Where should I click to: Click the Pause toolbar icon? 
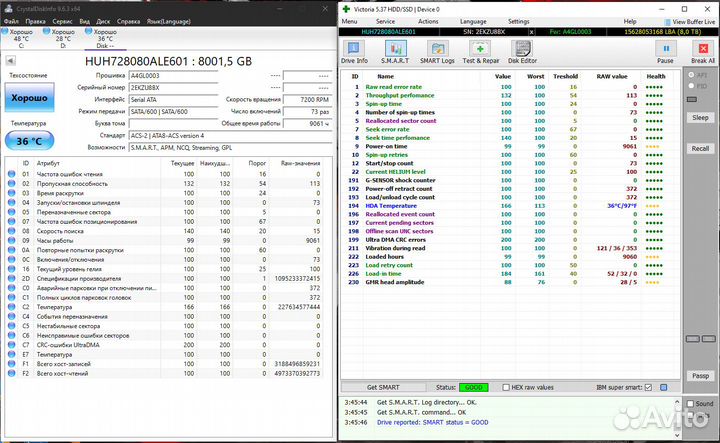[665, 52]
